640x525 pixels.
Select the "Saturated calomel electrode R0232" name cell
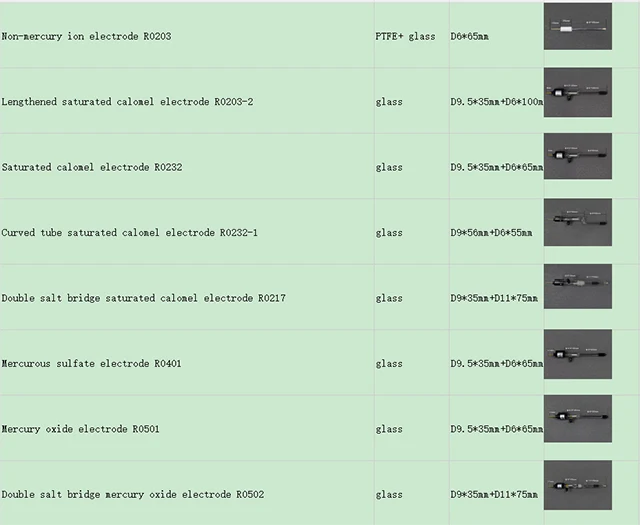pyautogui.click(x=92, y=167)
